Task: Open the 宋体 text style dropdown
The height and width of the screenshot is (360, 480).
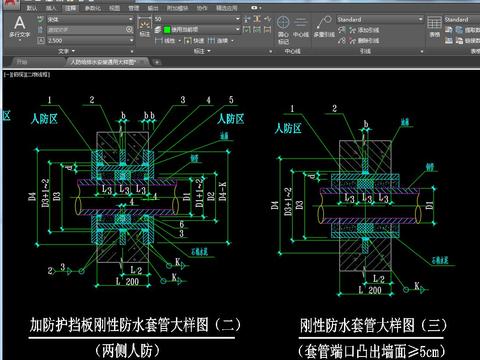Action: pos(131,20)
